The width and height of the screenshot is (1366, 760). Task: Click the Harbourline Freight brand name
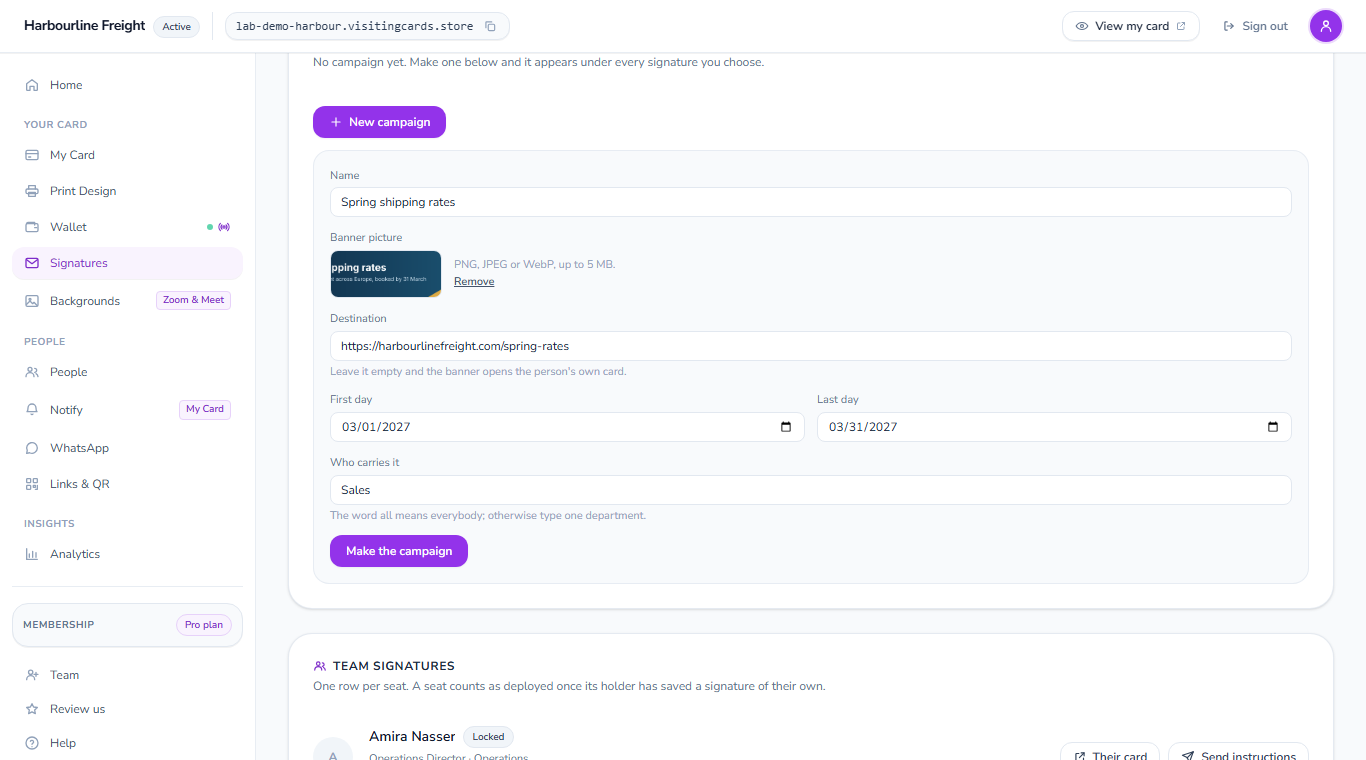tap(85, 26)
